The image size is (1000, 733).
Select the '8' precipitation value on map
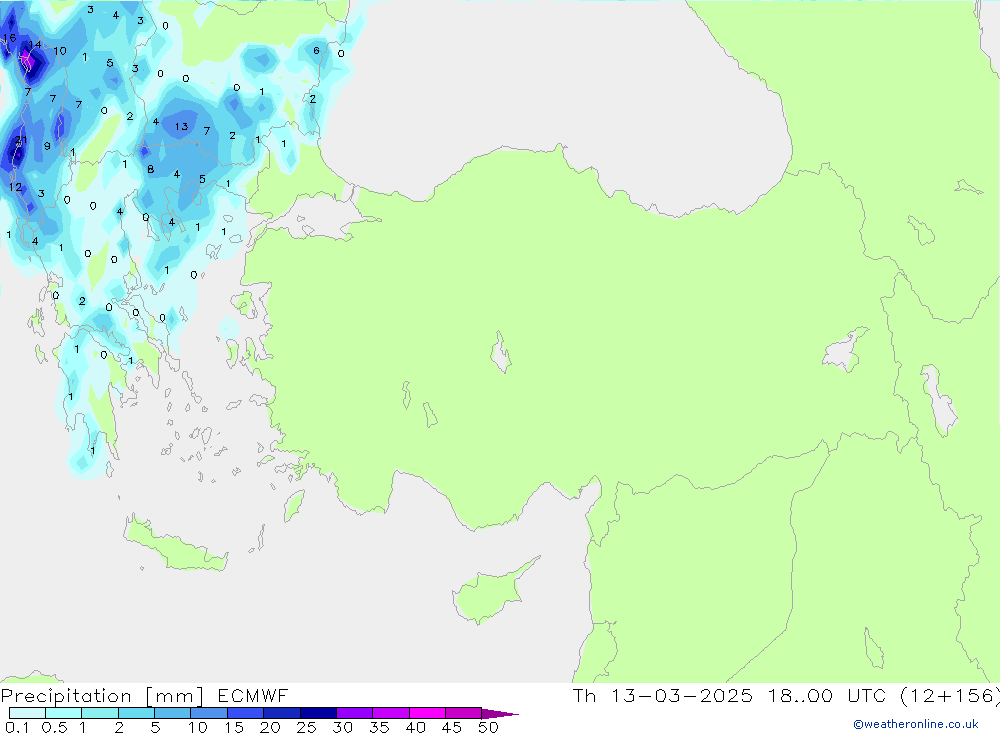[x=151, y=170]
